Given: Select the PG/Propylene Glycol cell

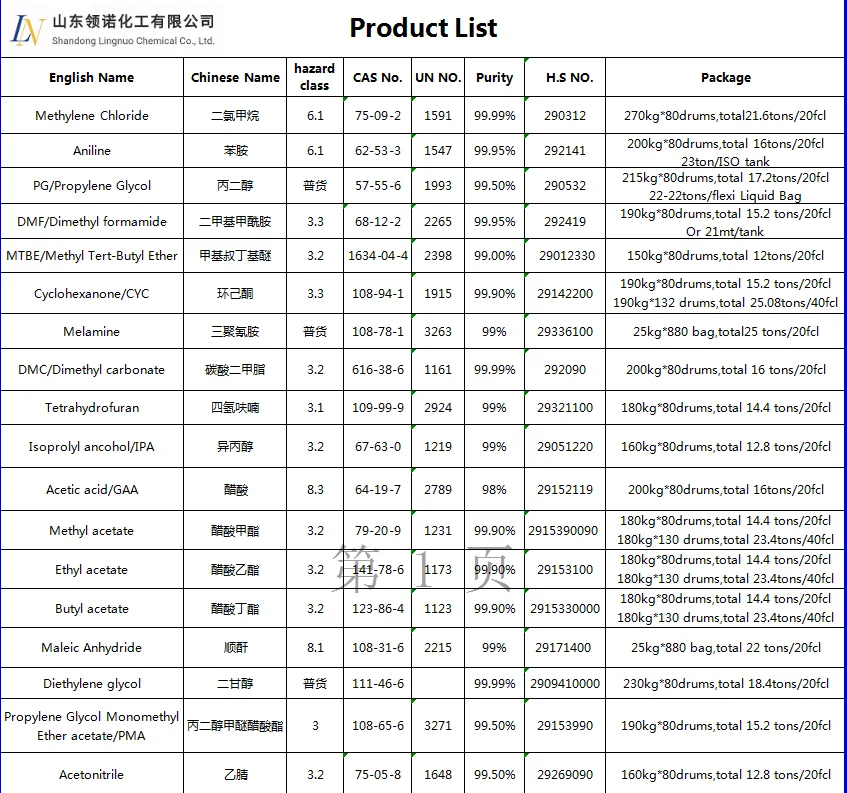Looking at the screenshot, I should pyautogui.click(x=92, y=186).
